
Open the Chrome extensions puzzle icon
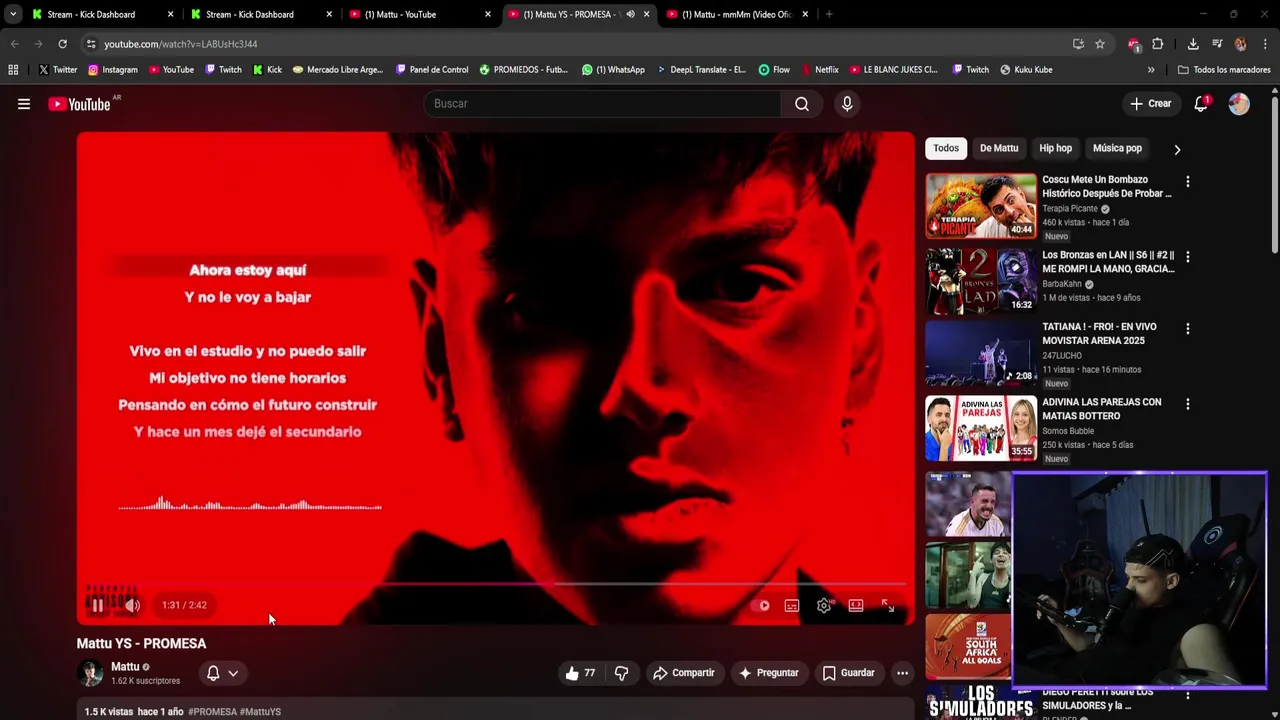(1158, 44)
